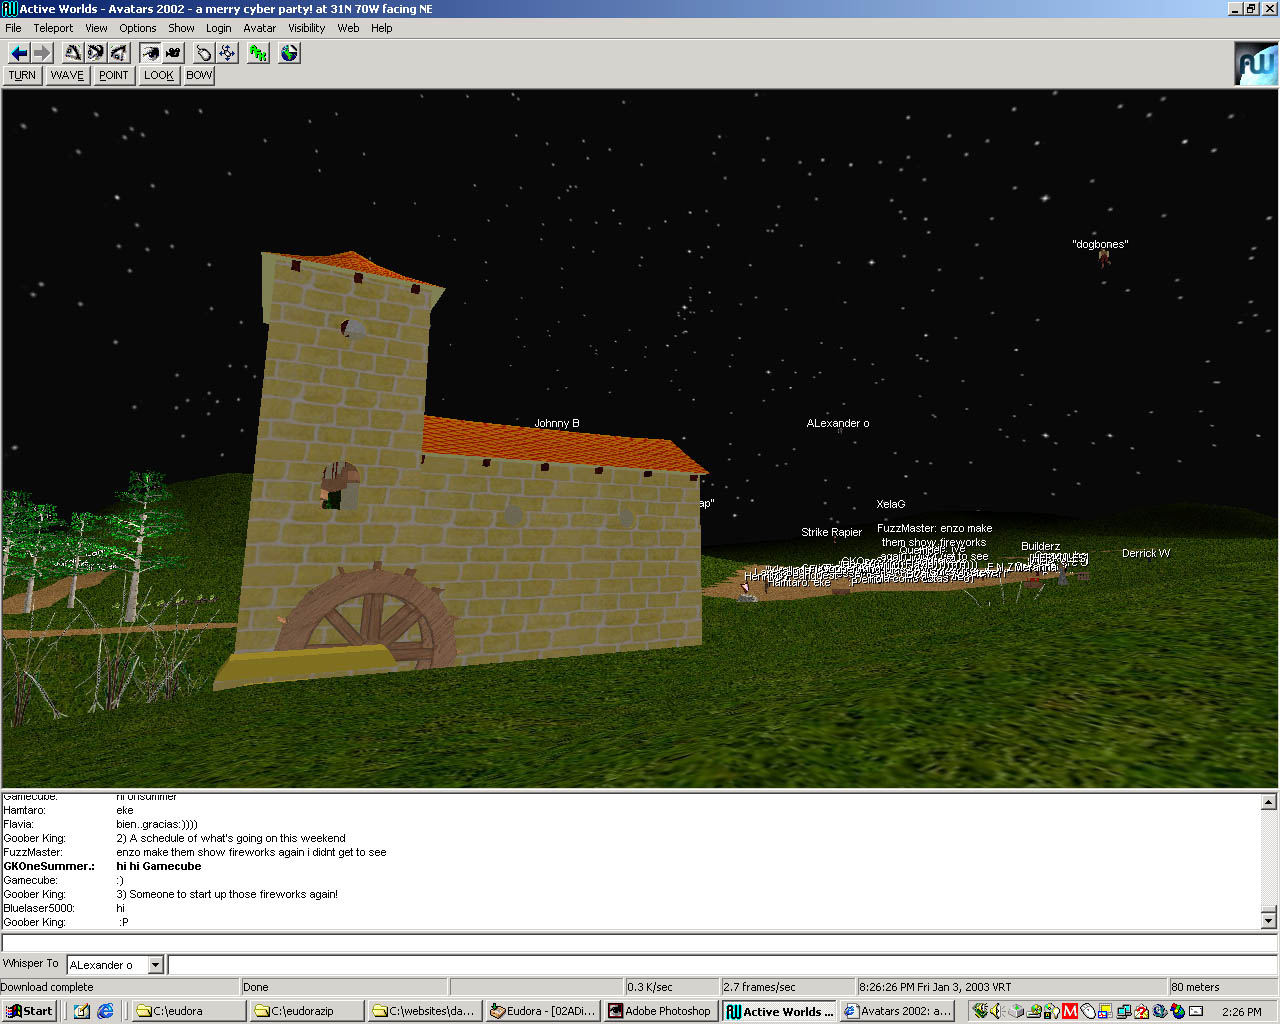Image resolution: width=1280 pixels, height=1024 pixels.
Task: Open the Visibility menu
Action: tap(306, 28)
